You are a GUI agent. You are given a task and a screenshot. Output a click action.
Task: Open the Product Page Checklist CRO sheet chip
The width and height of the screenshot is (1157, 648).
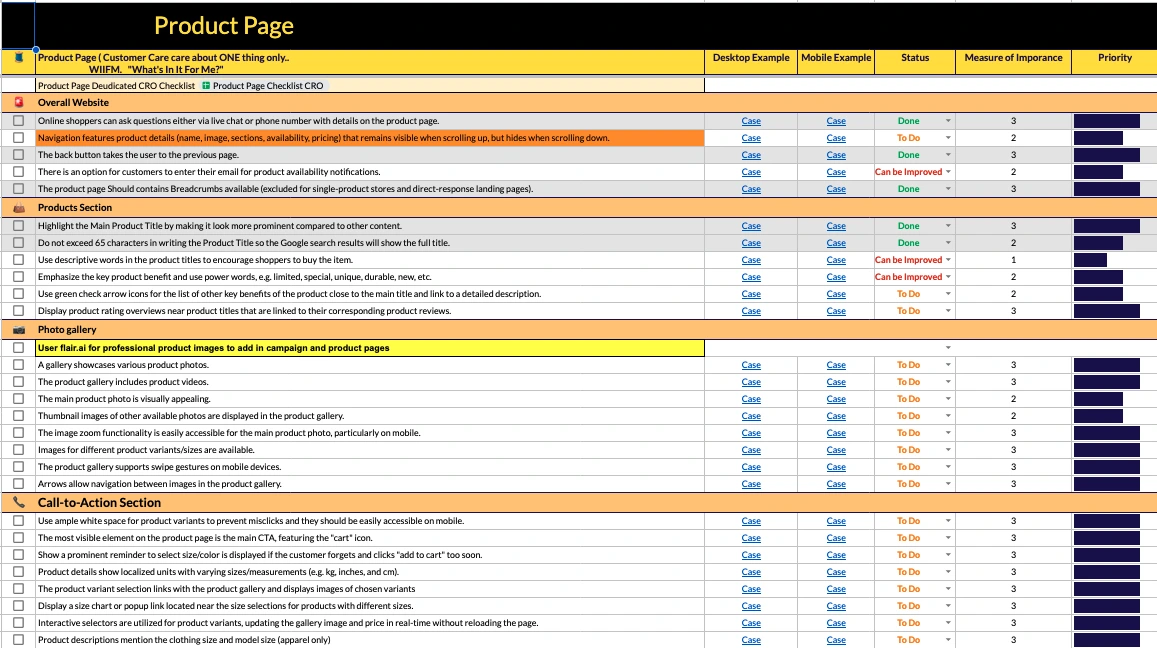262,86
